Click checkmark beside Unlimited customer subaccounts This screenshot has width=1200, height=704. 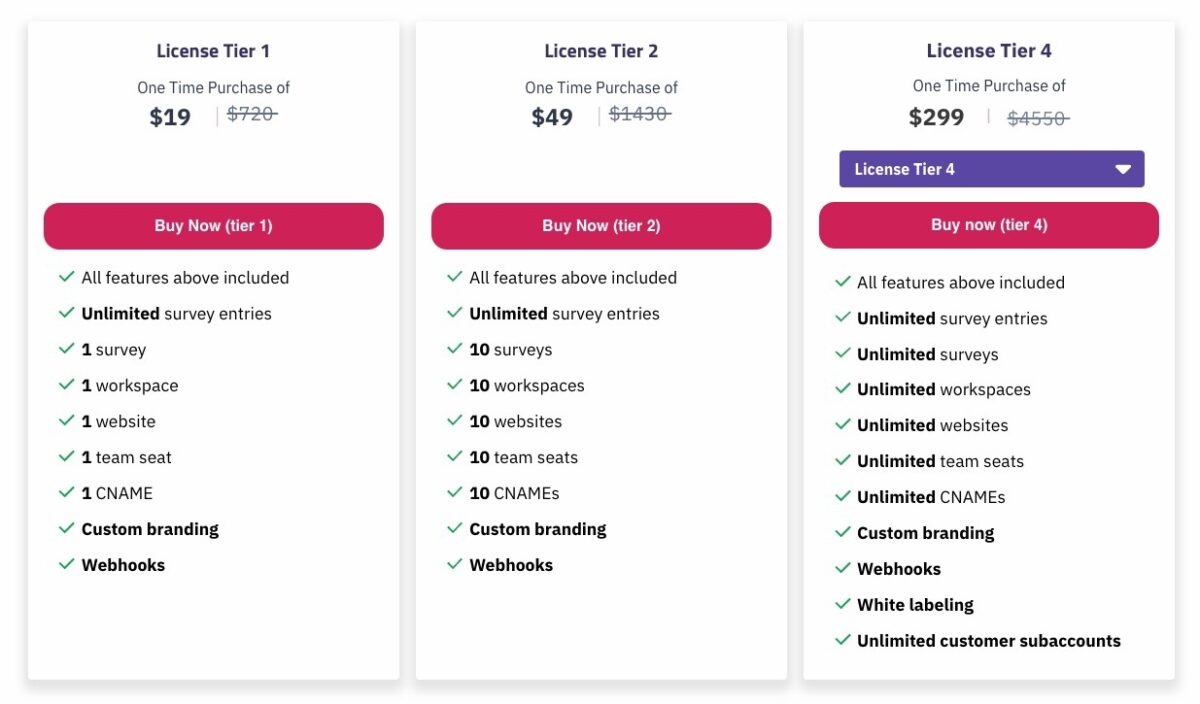click(x=843, y=640)
